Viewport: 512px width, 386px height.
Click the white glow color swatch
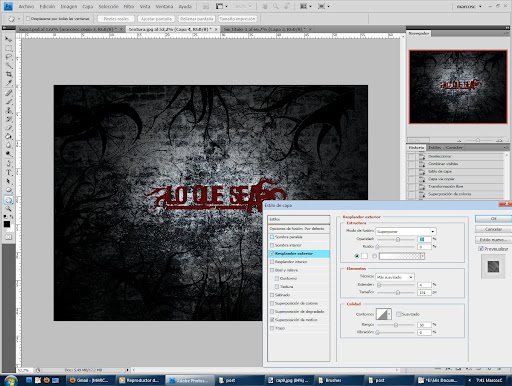coord(364,256)
